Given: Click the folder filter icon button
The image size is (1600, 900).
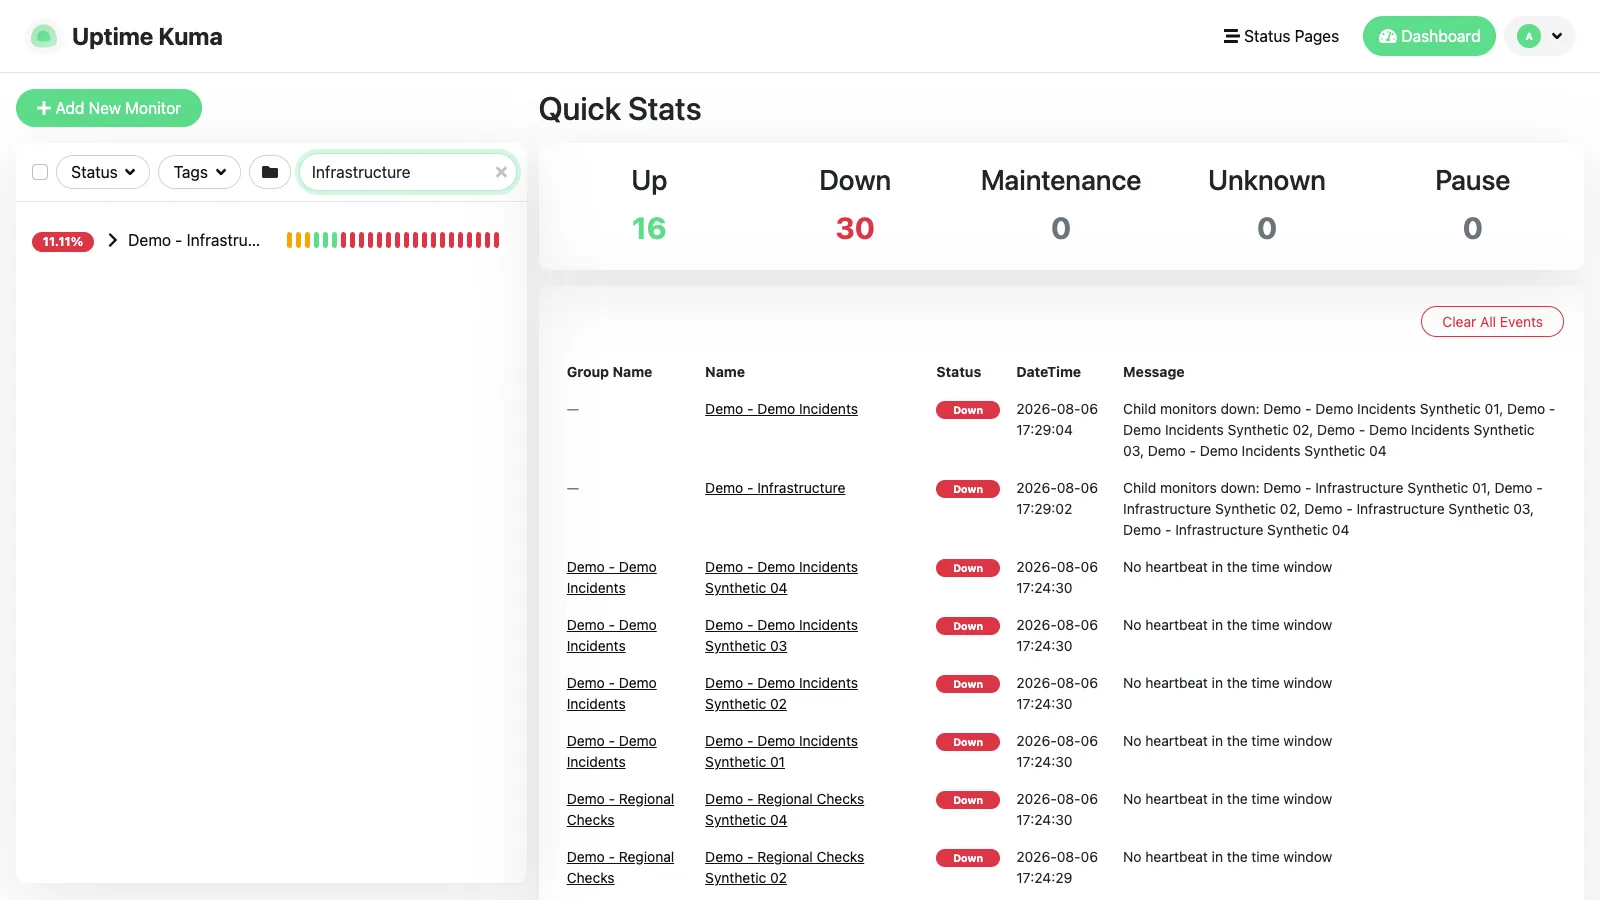Looking at the screenshot, I should [270, 172].
